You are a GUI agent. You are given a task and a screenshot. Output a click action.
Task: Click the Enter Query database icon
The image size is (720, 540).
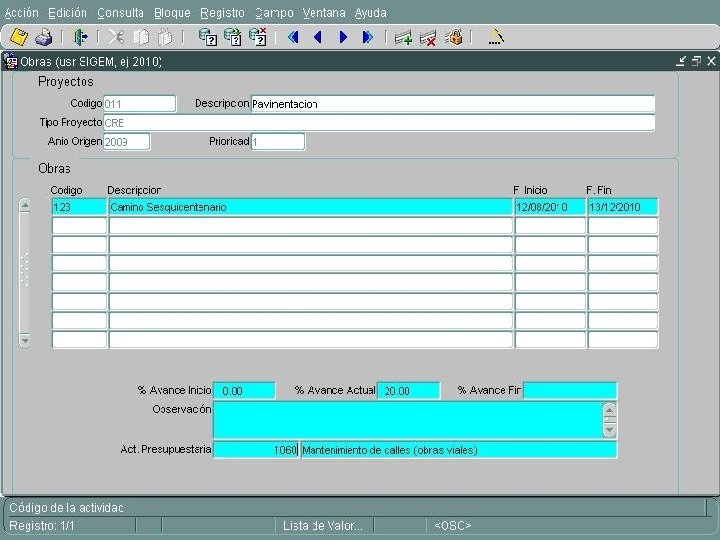(208, 37)
